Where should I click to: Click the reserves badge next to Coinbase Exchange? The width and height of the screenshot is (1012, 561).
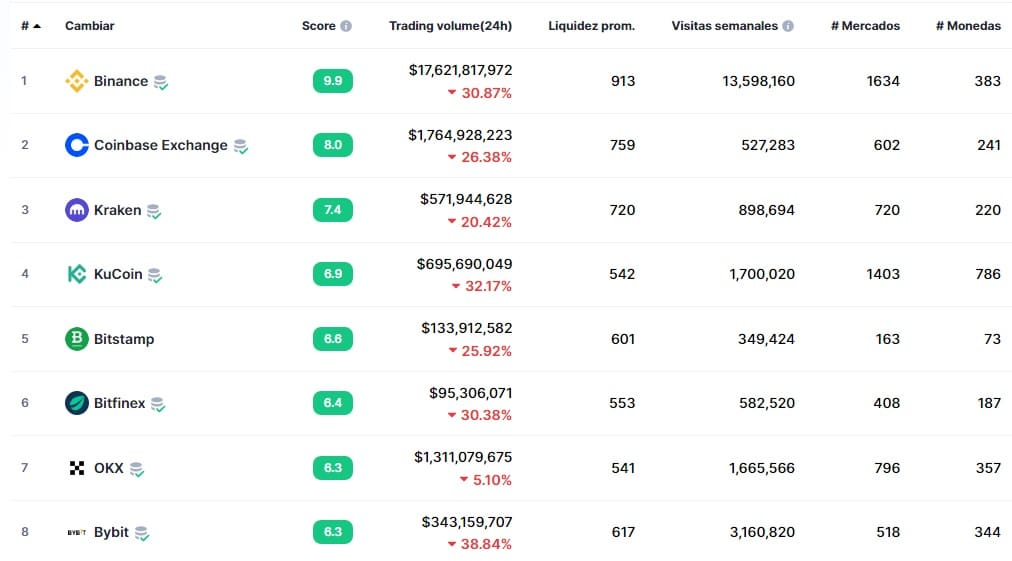(x=241, y=147)
